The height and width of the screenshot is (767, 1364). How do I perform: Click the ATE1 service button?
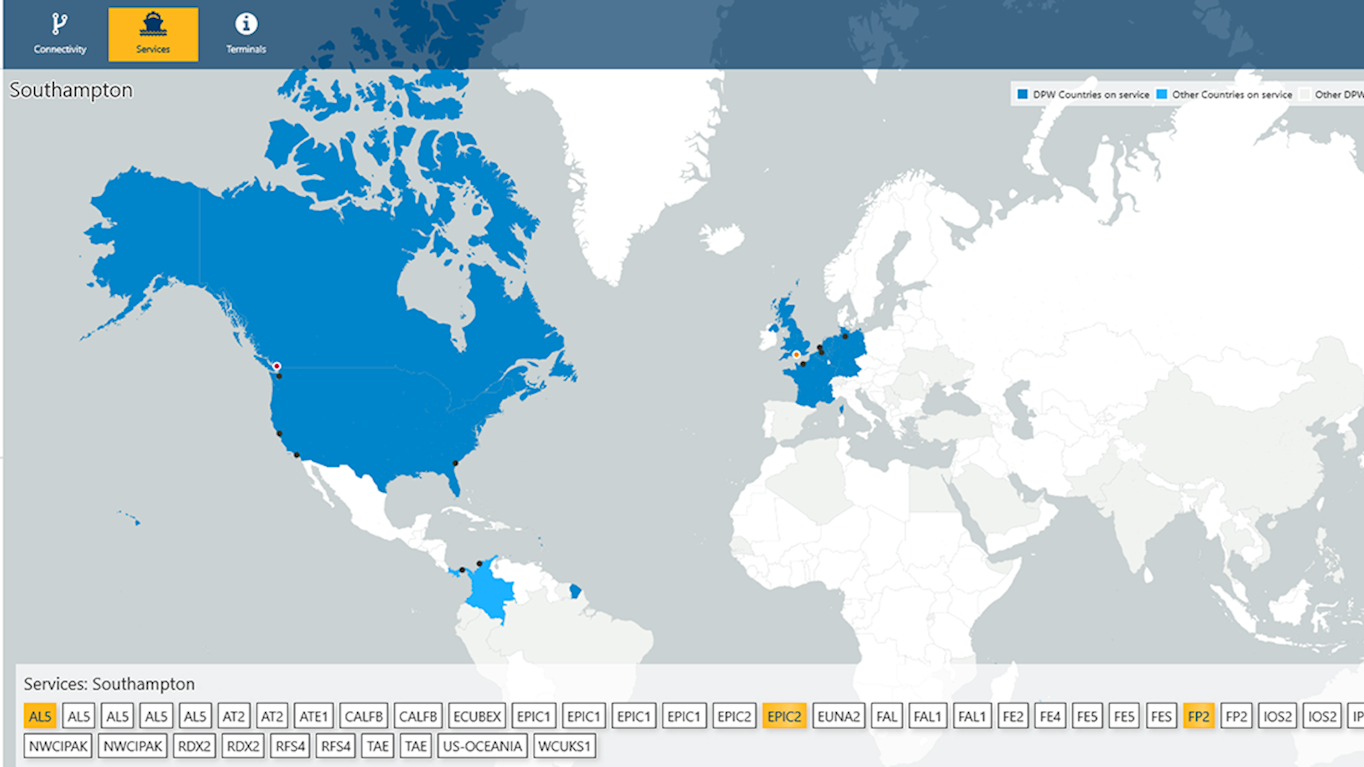coord(314,716)
